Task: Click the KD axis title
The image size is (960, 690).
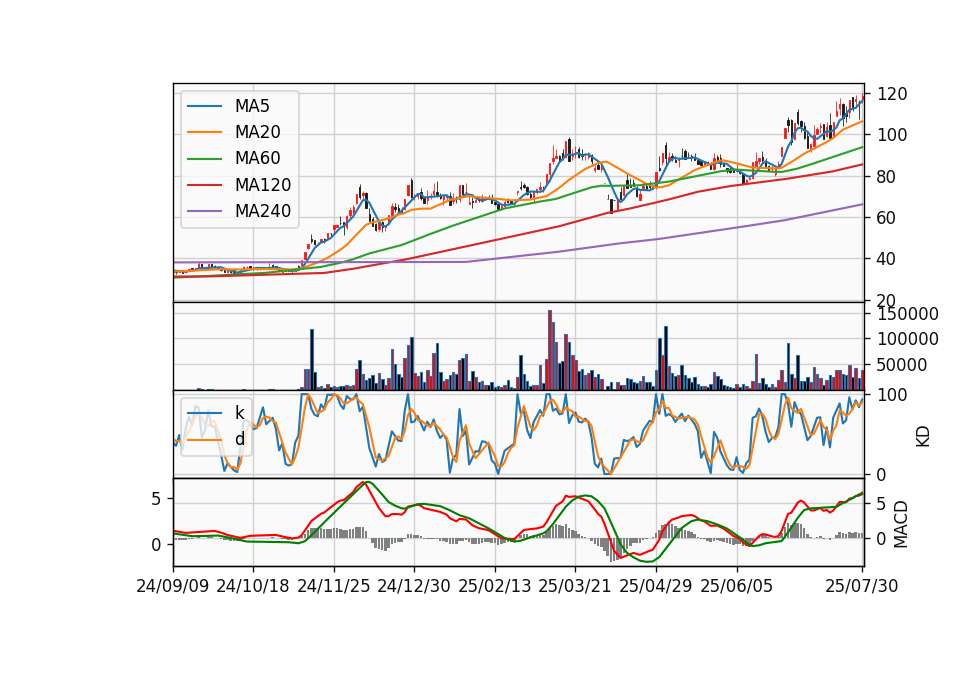Action: (x=923, y=436)
